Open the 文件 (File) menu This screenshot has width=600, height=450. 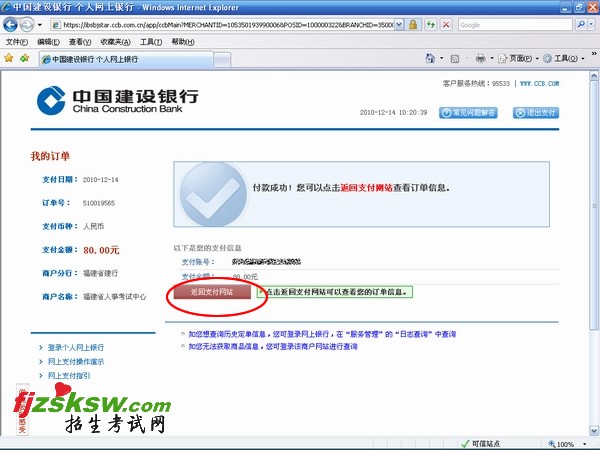click(16, 42)
